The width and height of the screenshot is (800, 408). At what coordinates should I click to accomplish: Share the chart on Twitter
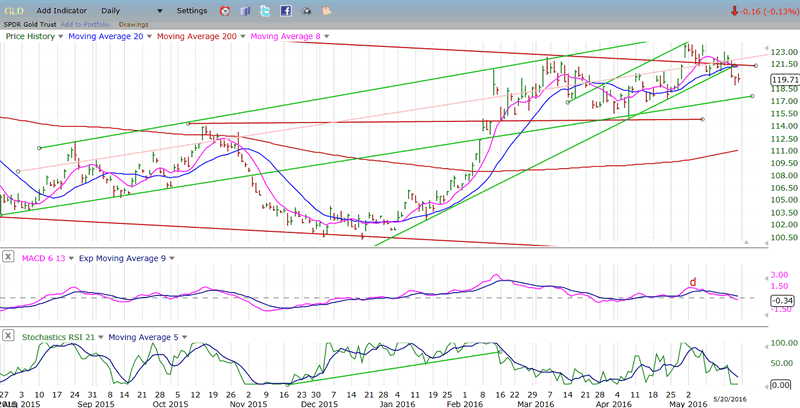pos(265,11)
